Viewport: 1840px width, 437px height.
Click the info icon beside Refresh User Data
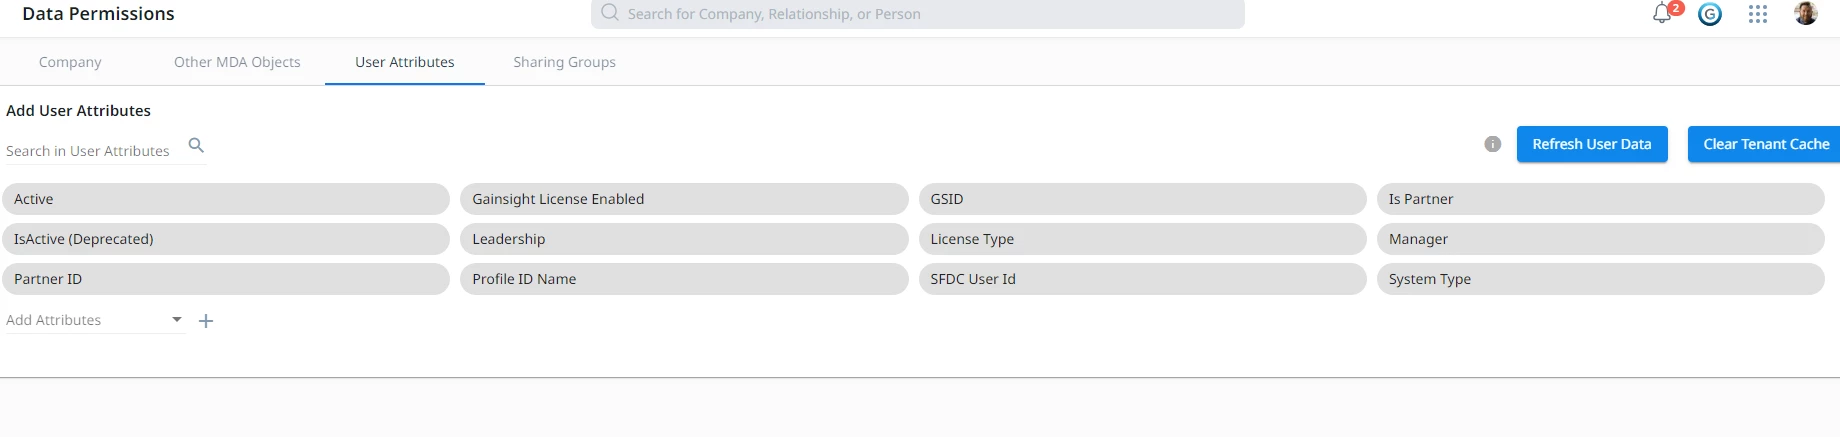(1493, 144)
